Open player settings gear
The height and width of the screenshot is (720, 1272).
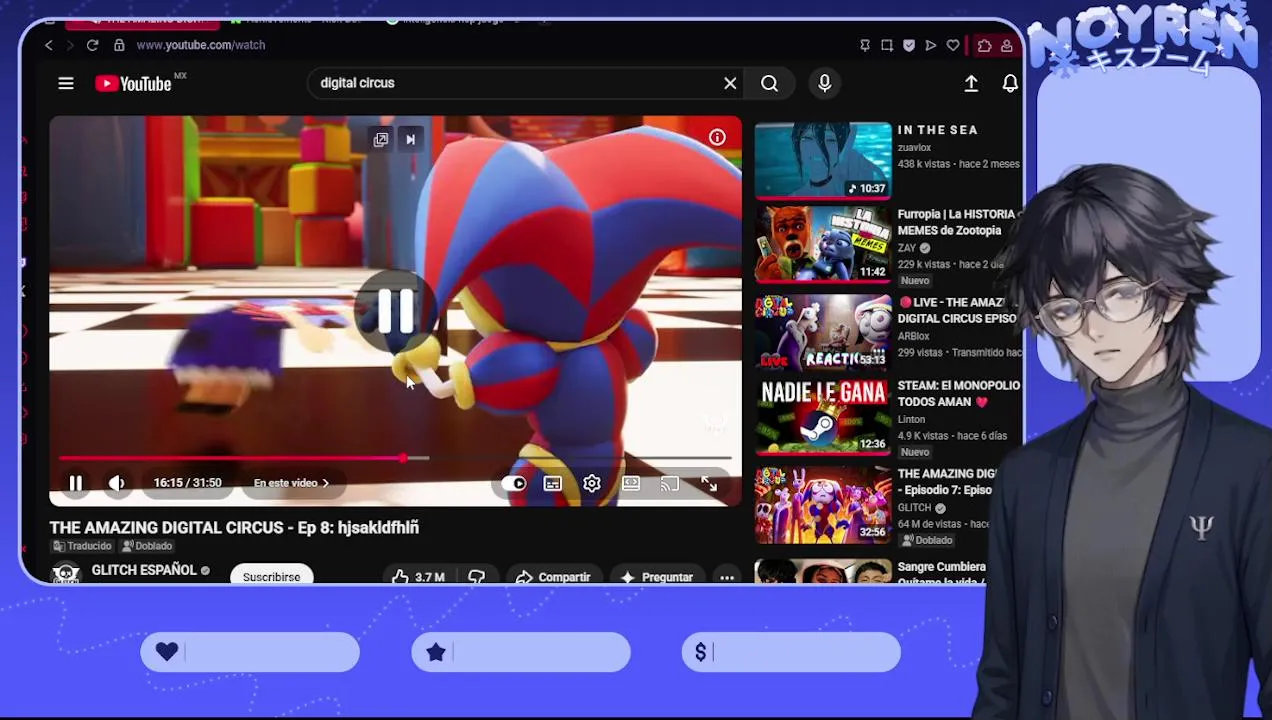(x=592, y=484)
